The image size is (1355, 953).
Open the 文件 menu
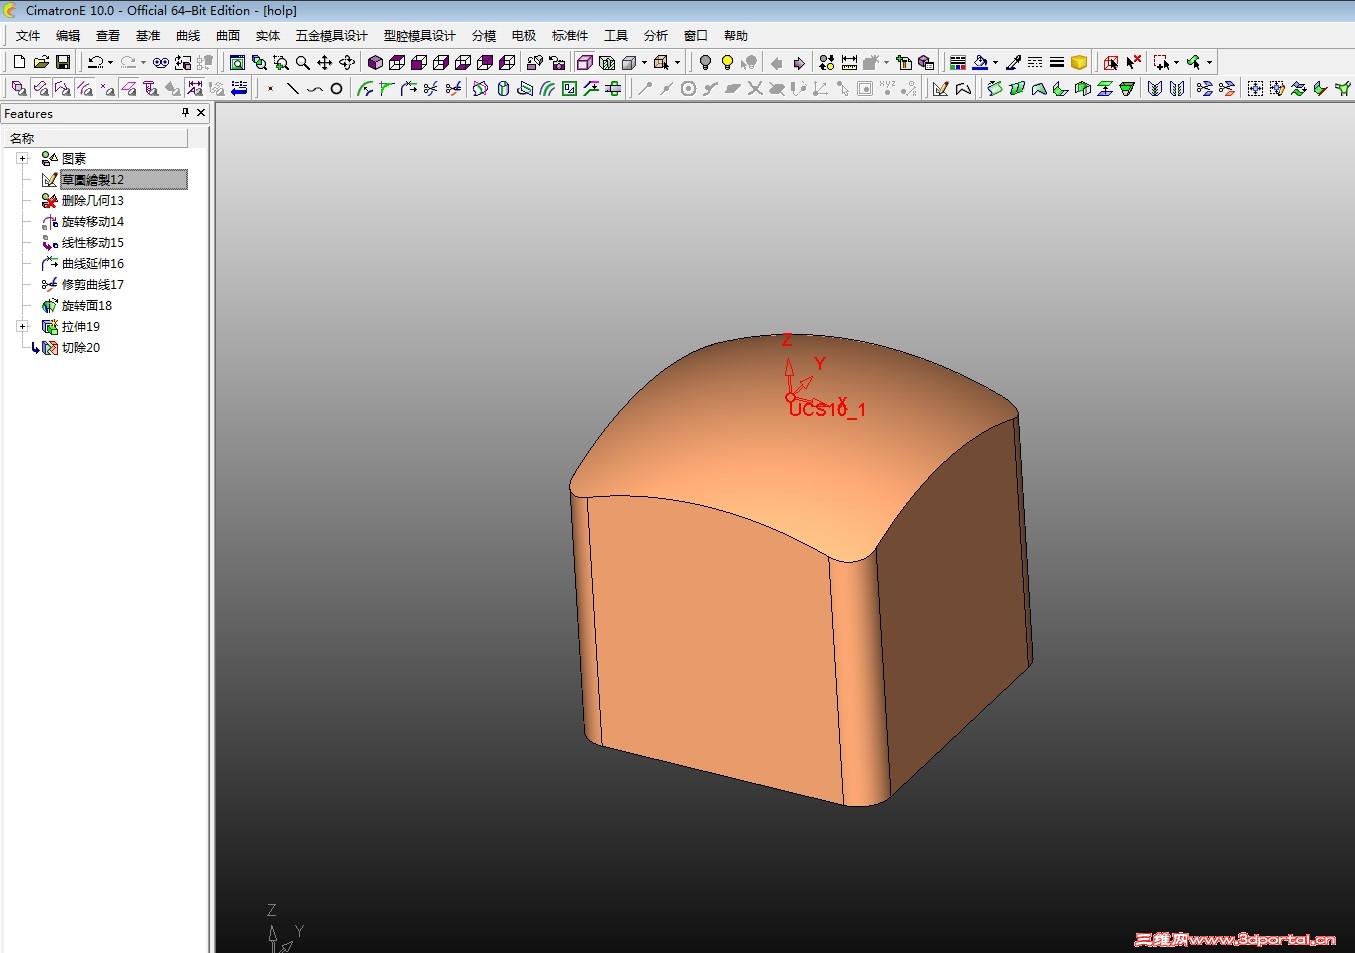coord(28,36)
